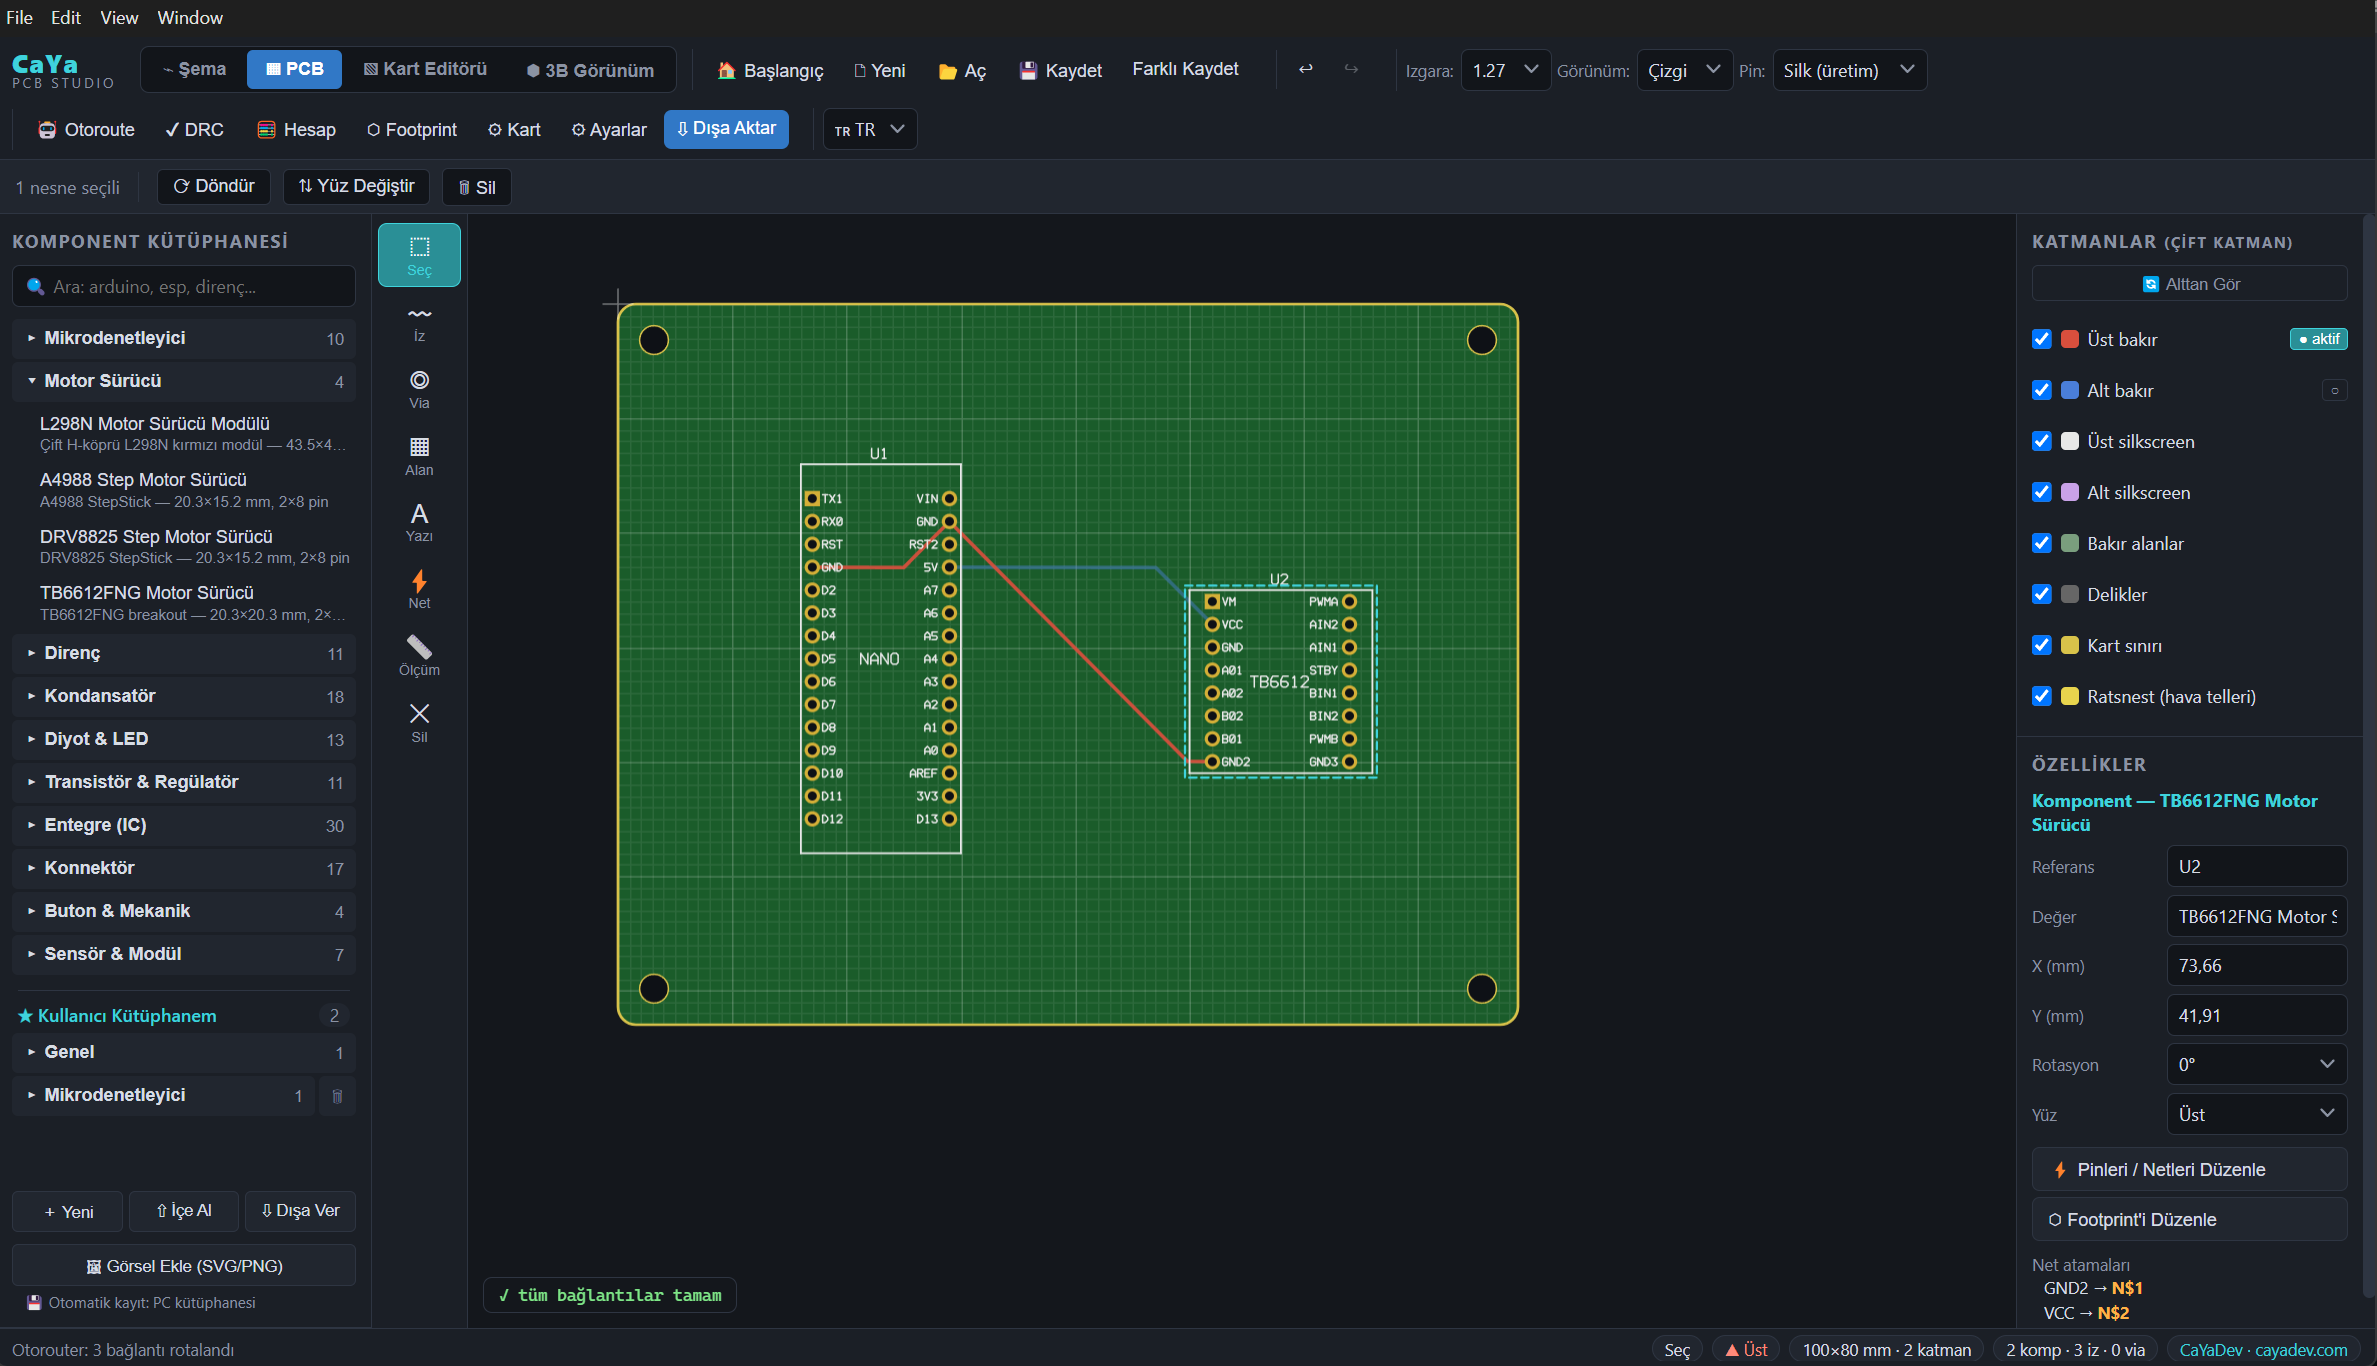Click the Referans U2 input field
Image resolution: width=2377 pixels, height=1366 pixels.
click(2257, 867)
